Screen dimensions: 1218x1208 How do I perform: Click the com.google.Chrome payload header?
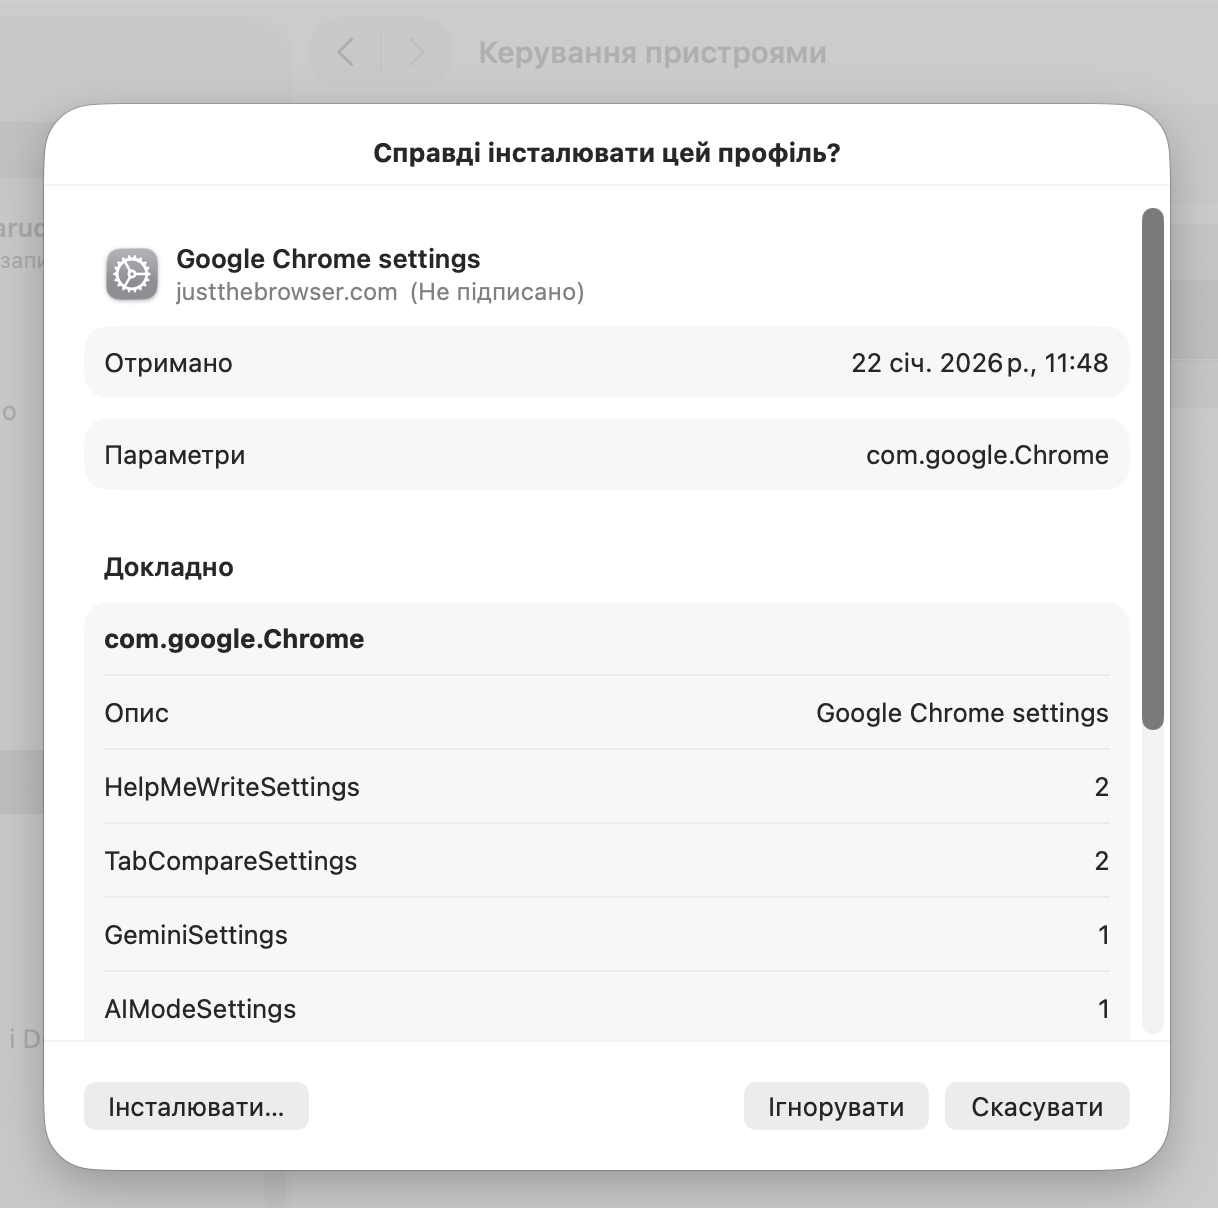coord(234,639)
